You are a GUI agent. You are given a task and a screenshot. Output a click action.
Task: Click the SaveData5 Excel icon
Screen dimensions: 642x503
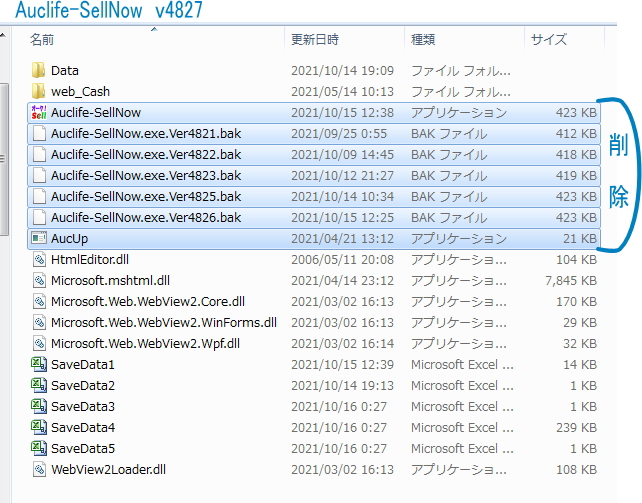pos(39,449)
